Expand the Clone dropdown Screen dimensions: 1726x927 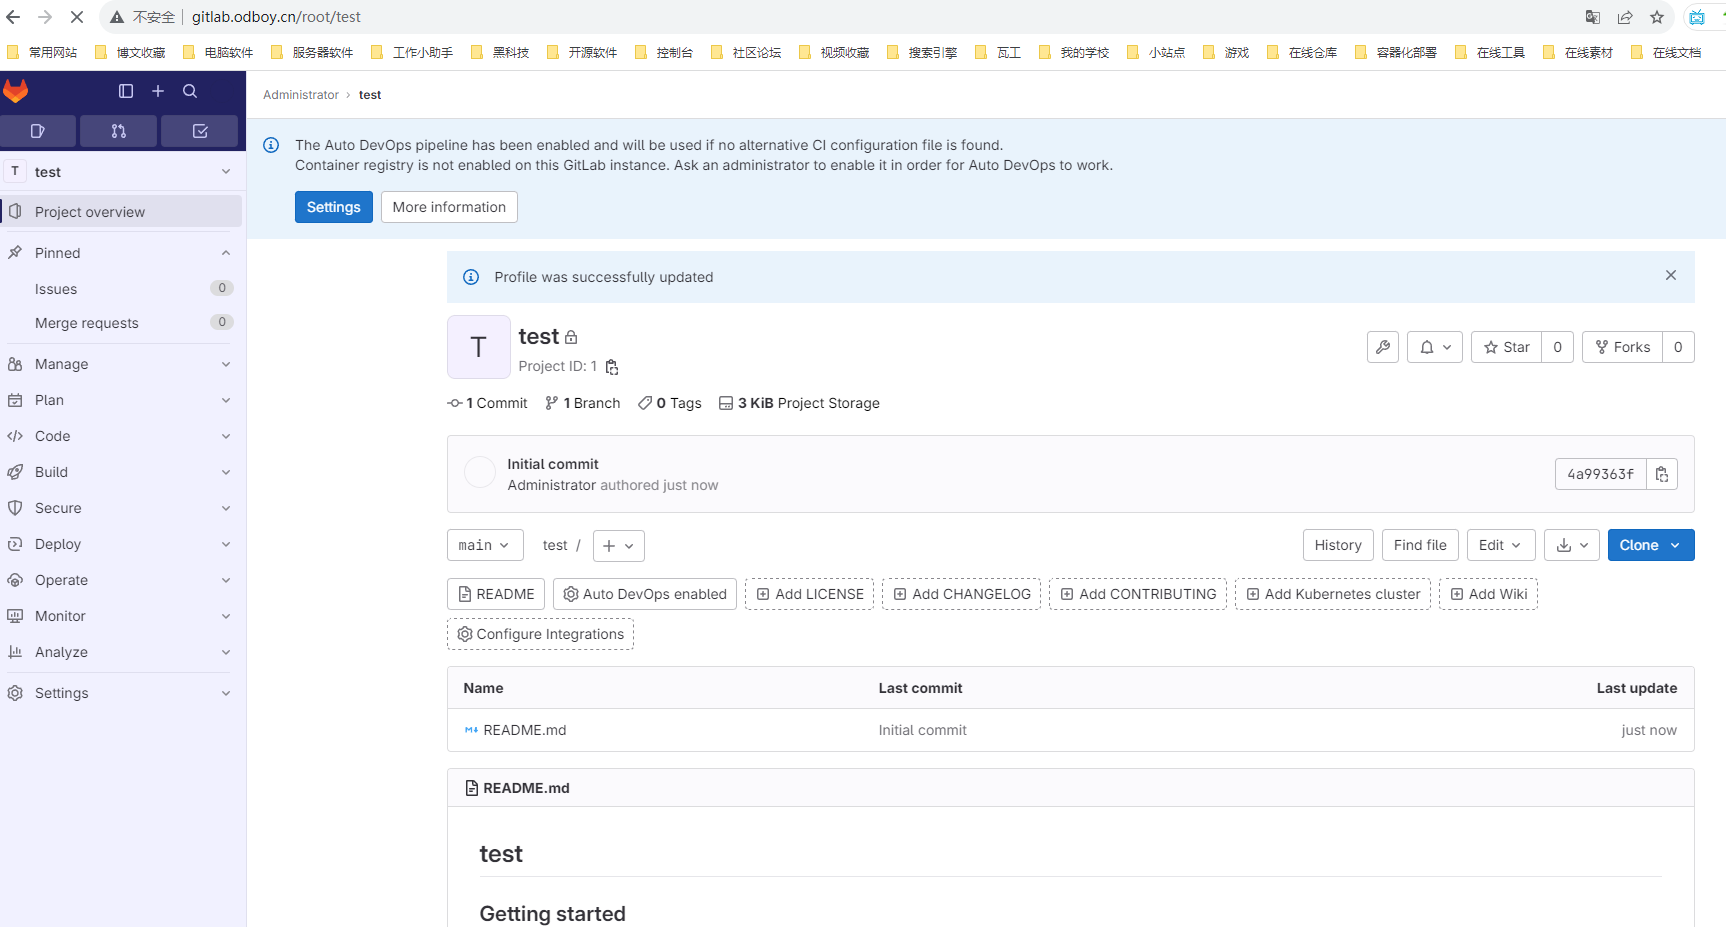point(1650,545)
